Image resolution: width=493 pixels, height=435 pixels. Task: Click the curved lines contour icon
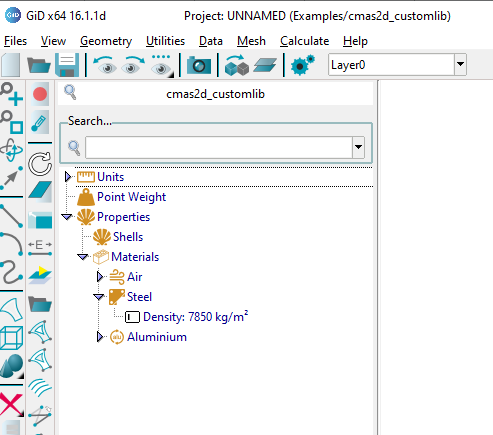coord(40,387)
